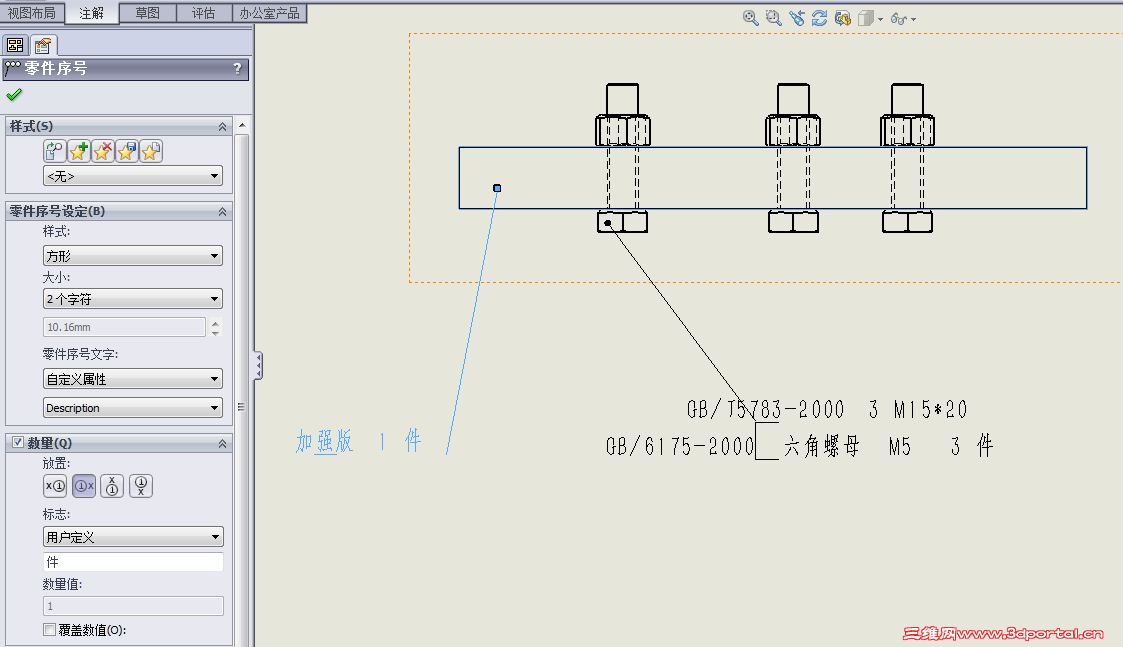Viewport: 1123px width, 647px height.
Task: Return to the previous view
Action: pyautogui.click(x=796, y=18)
